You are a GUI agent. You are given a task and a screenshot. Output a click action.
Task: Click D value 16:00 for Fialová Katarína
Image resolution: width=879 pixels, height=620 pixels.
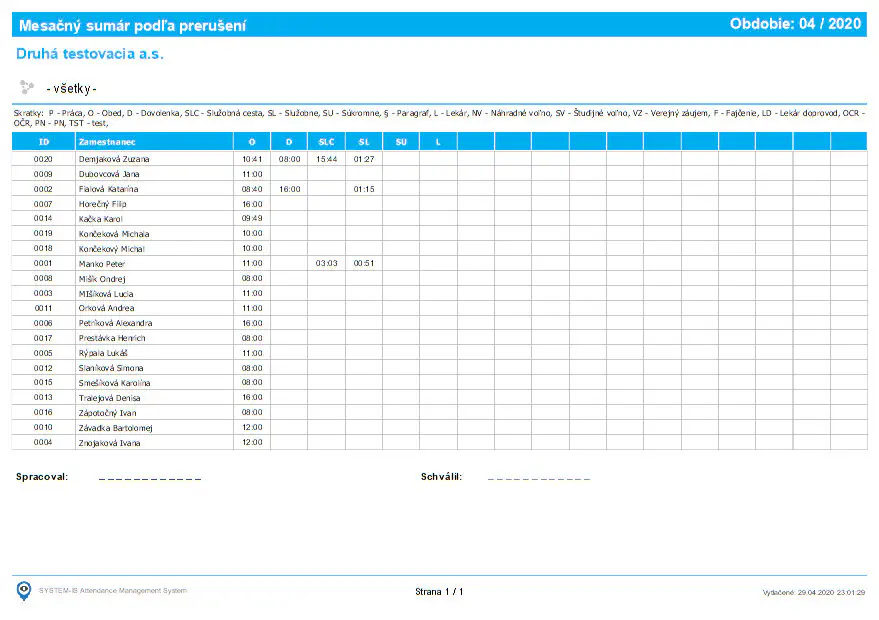(289, 189)
